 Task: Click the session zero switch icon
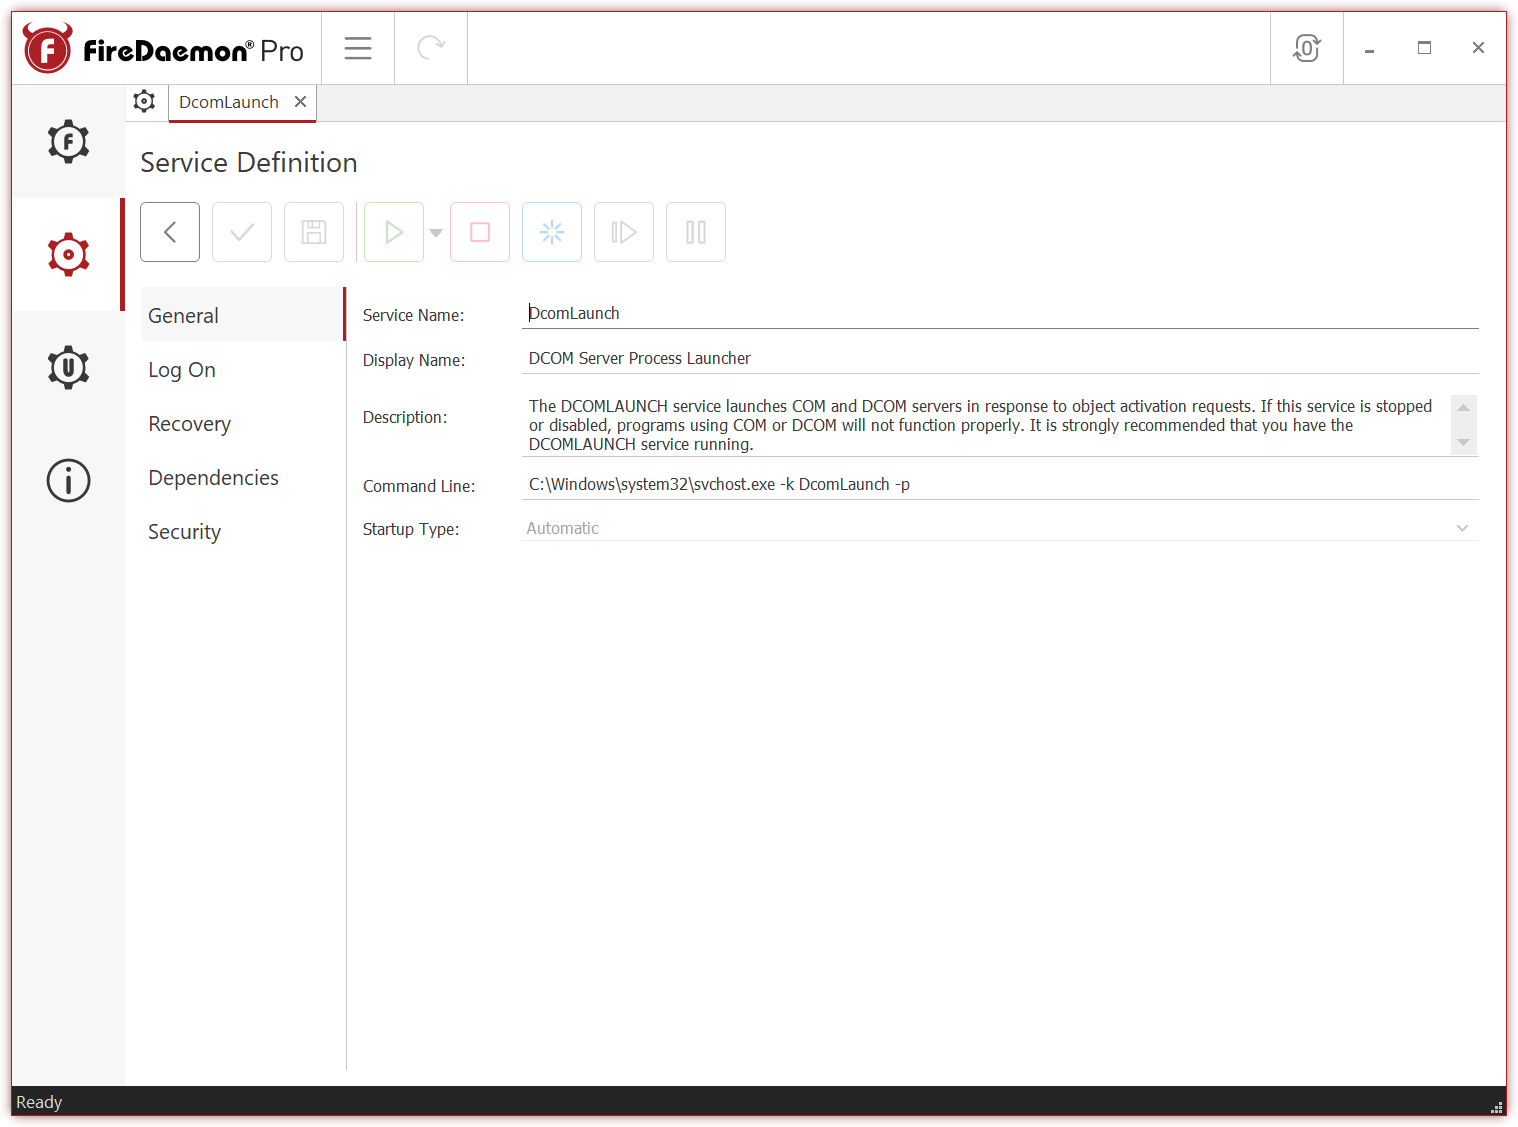click(1307, 48)
